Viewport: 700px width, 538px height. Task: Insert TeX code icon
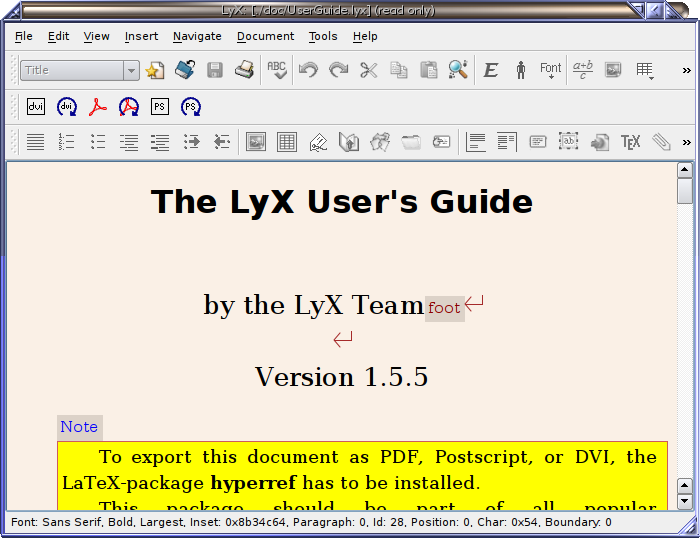click(630, 142)
